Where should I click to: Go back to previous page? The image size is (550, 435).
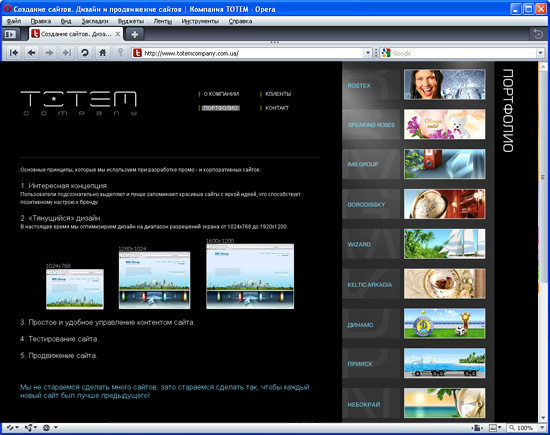(32, 53)
